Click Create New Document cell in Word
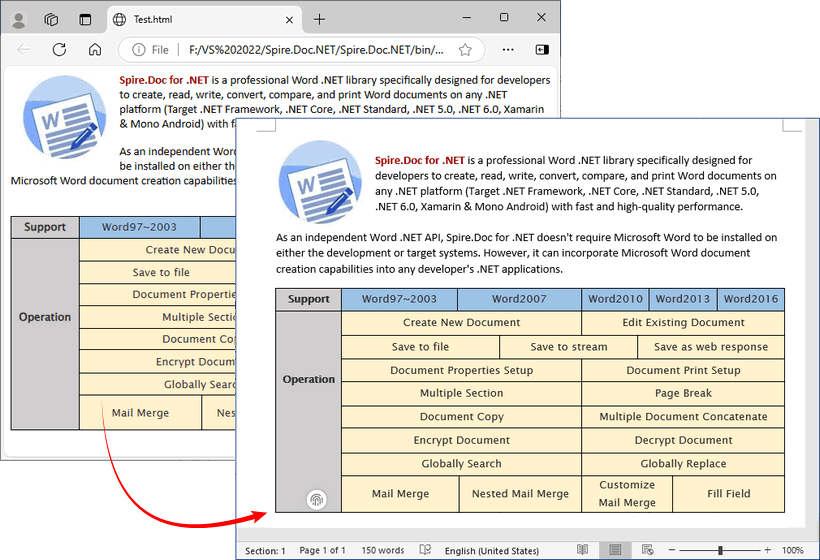 [461, 323]
